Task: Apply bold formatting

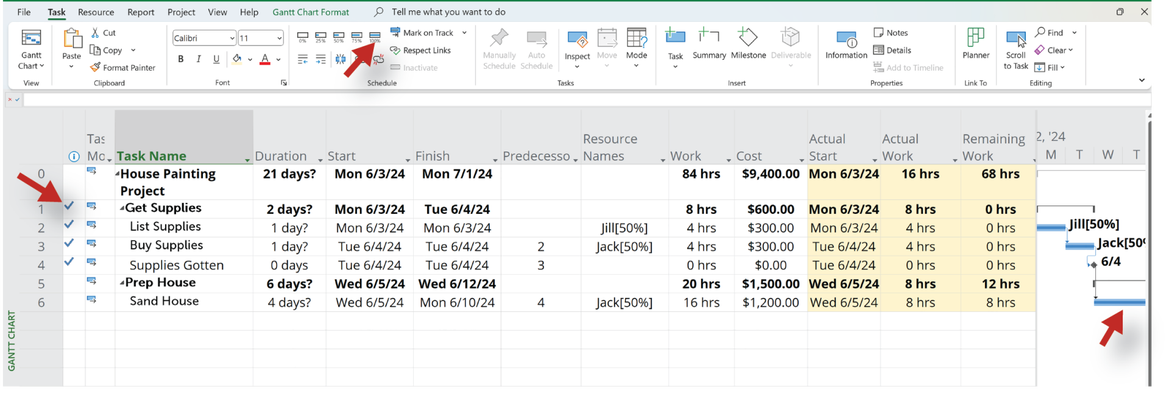Action: (180, 60)
